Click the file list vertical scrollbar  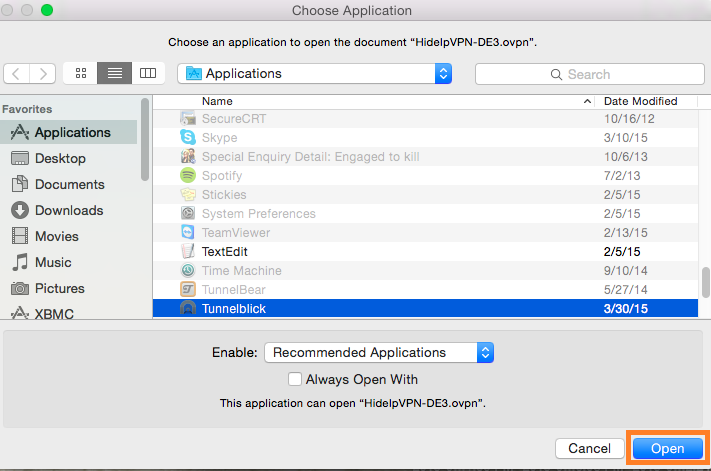click(x=705, y=282)
